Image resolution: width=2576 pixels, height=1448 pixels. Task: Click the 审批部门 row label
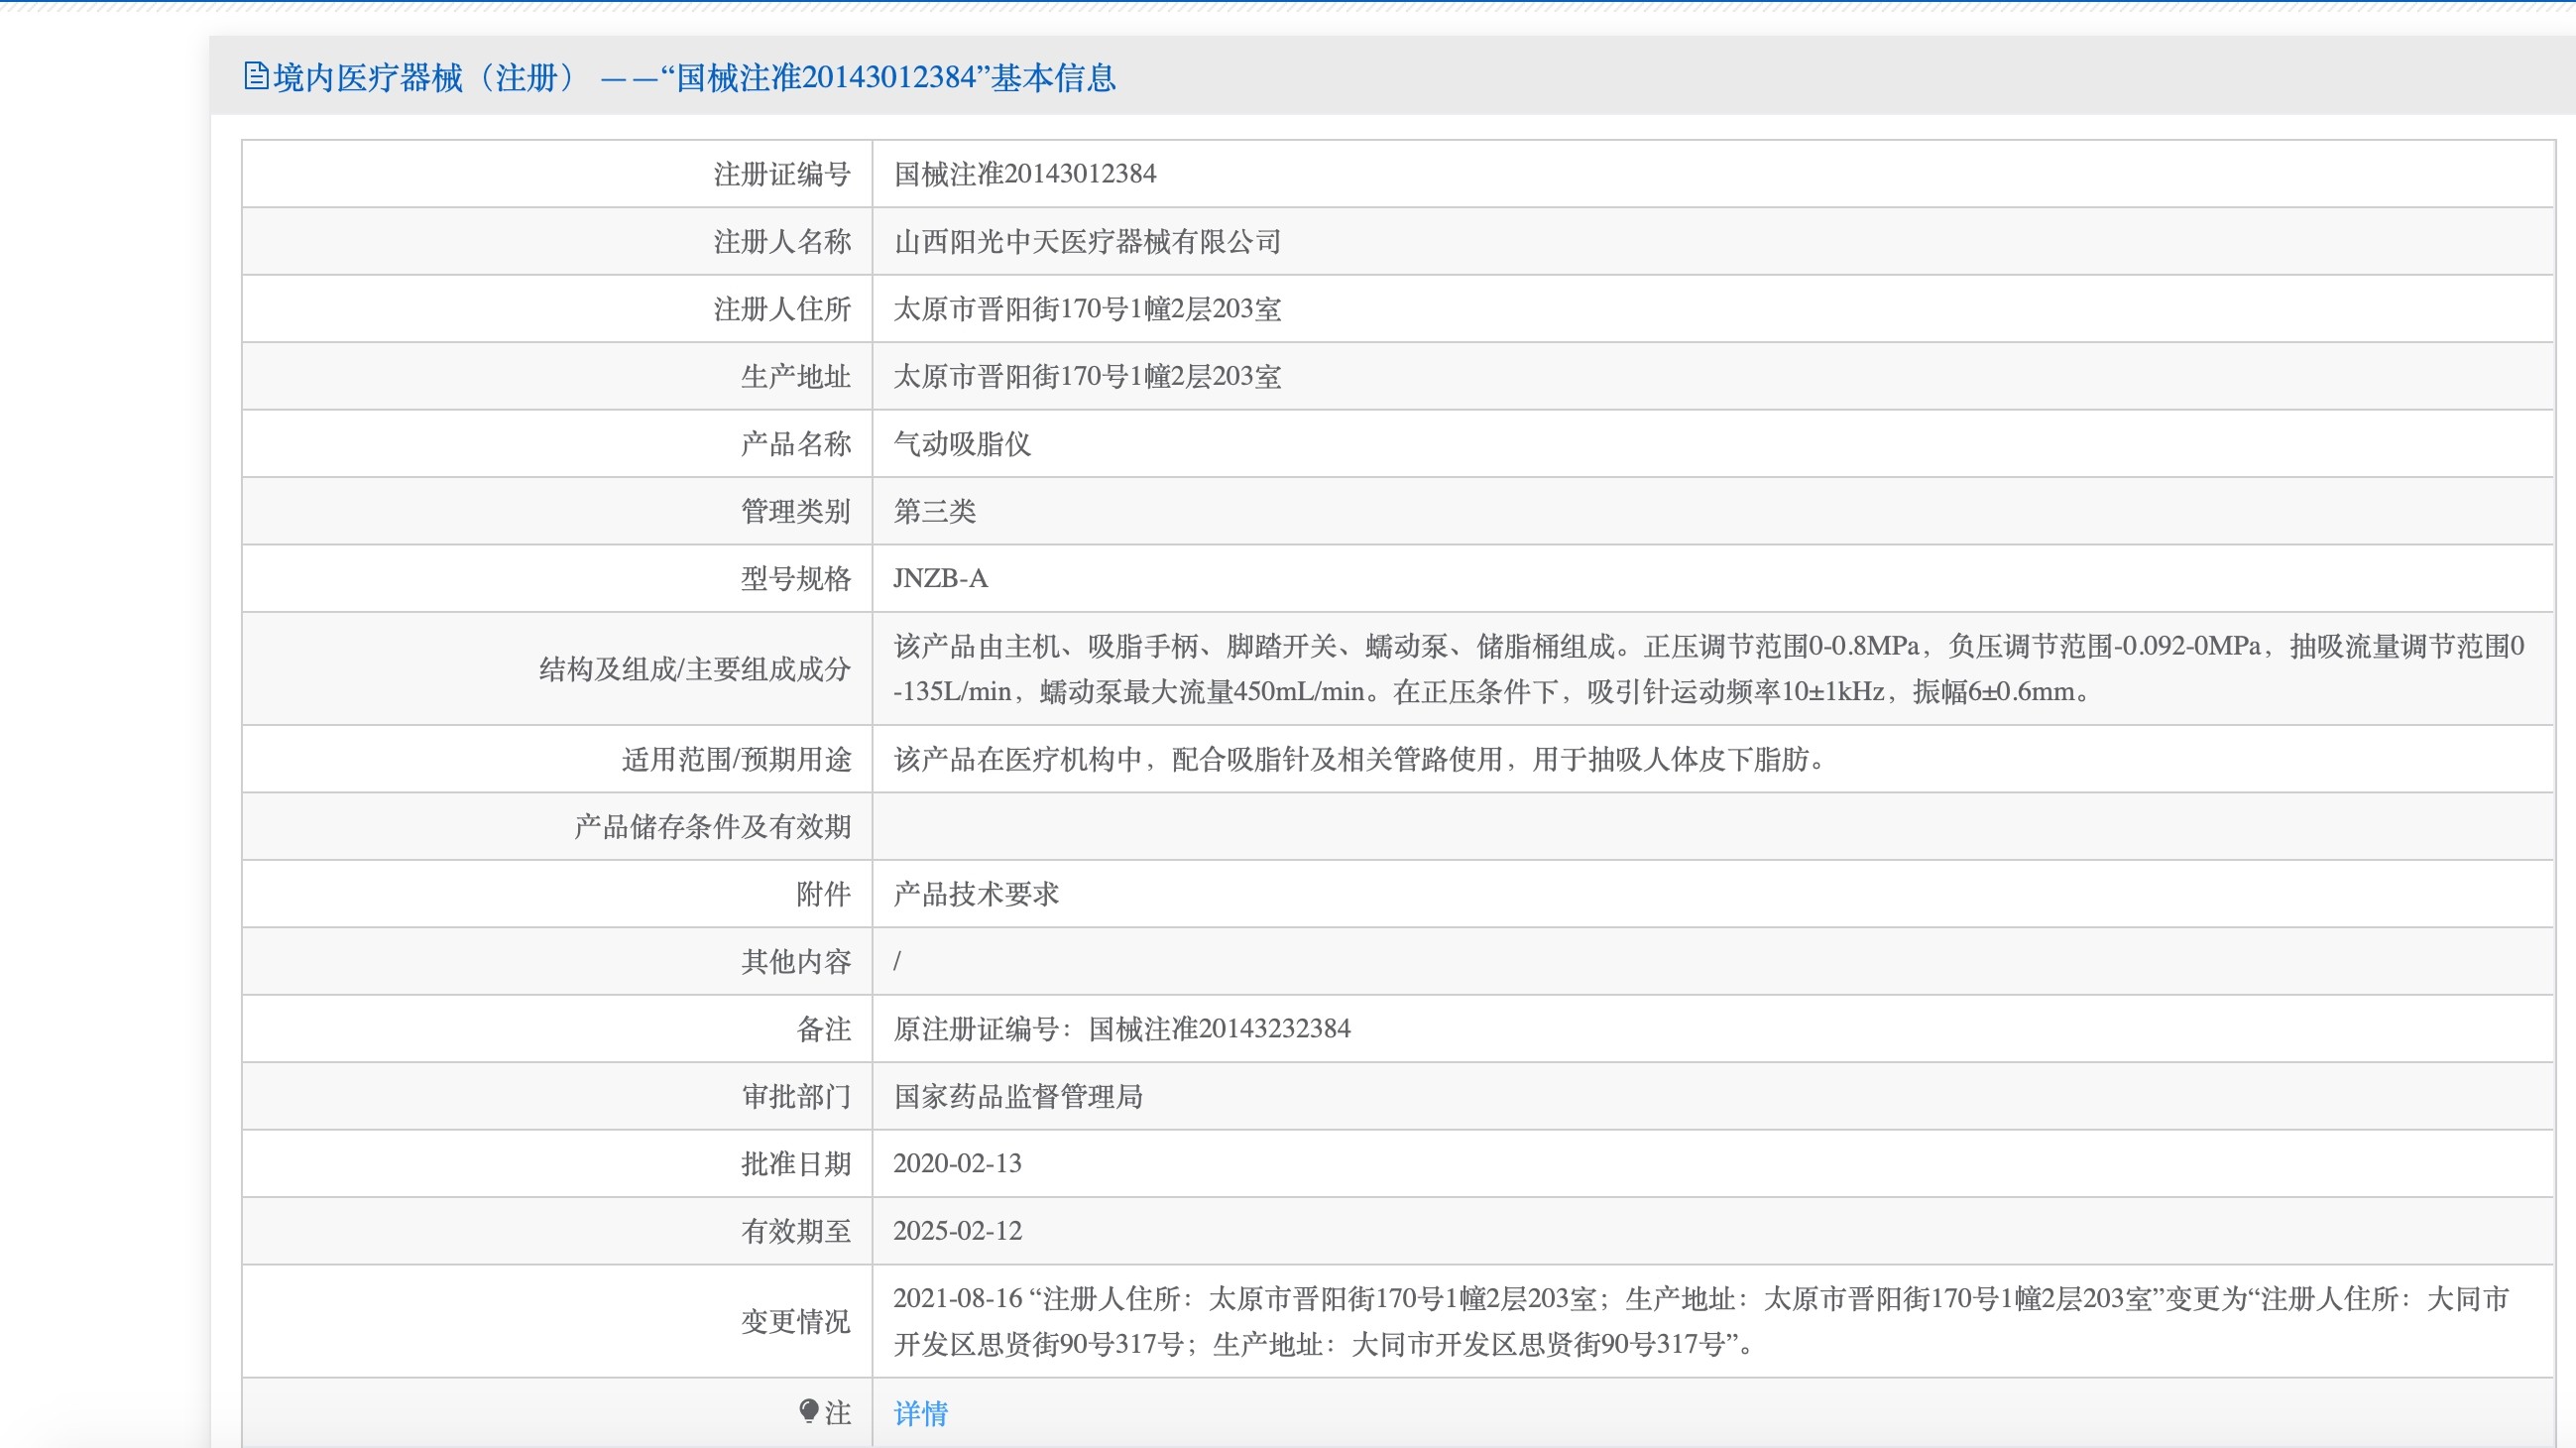[x=796, y=1097]
